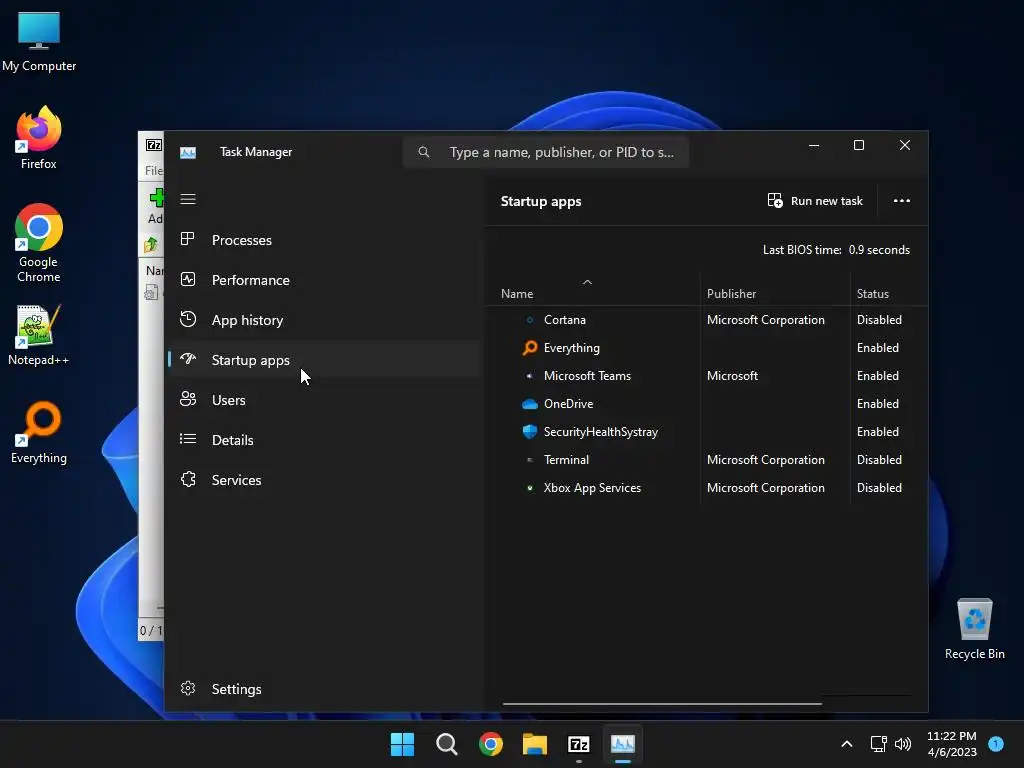1024x768 pixels.
Task: Click the Everything app icon in startup list
Action: 530,348
